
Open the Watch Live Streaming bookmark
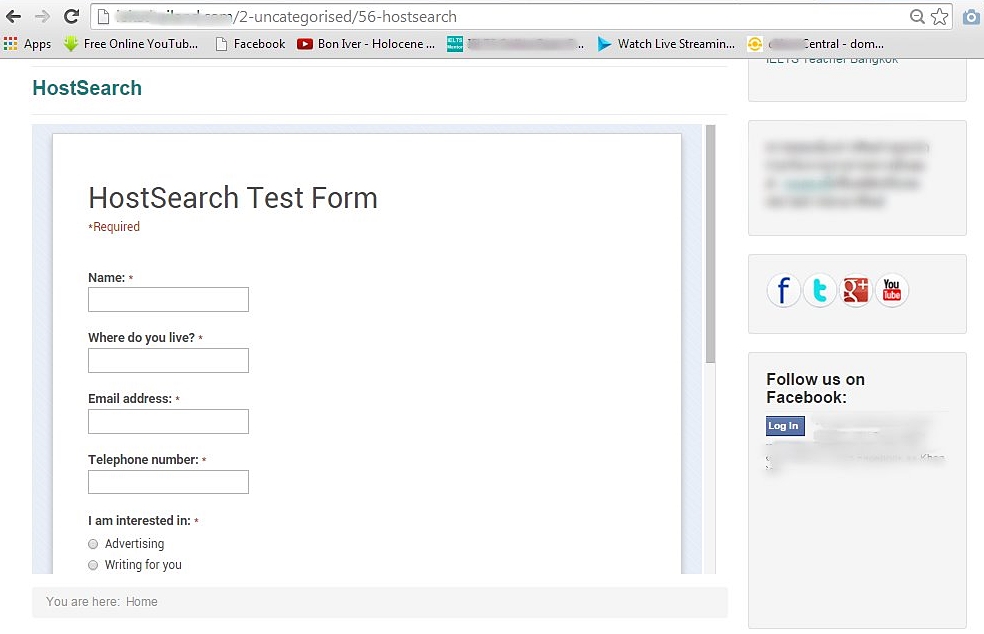[x=664, y=43]
